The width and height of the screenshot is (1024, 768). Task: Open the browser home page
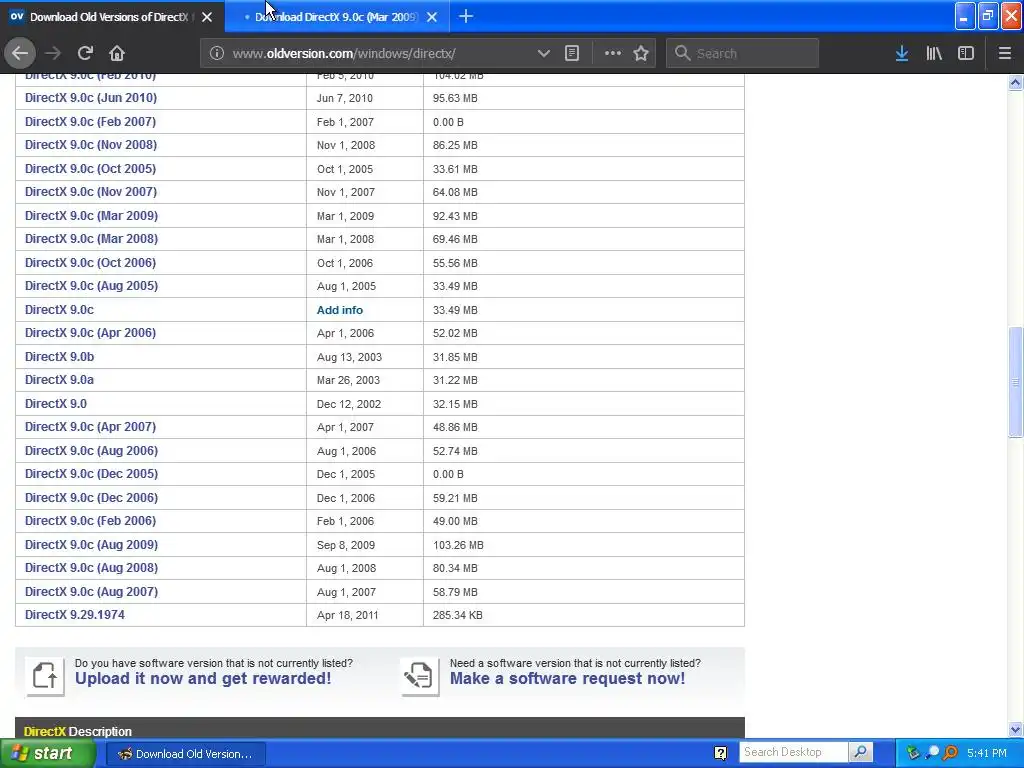click(x=116, y=53)
